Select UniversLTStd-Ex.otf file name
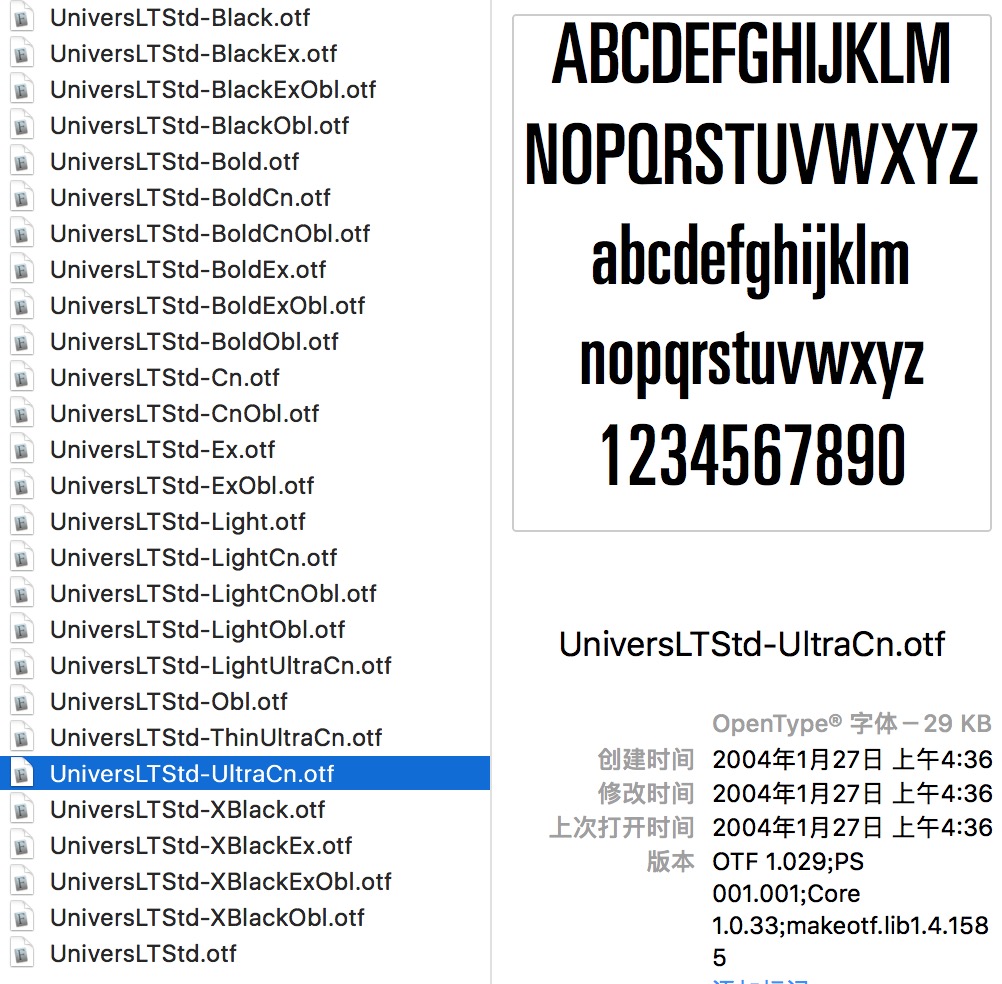The height and width of the screenshot is (984, 1002). 163,450
